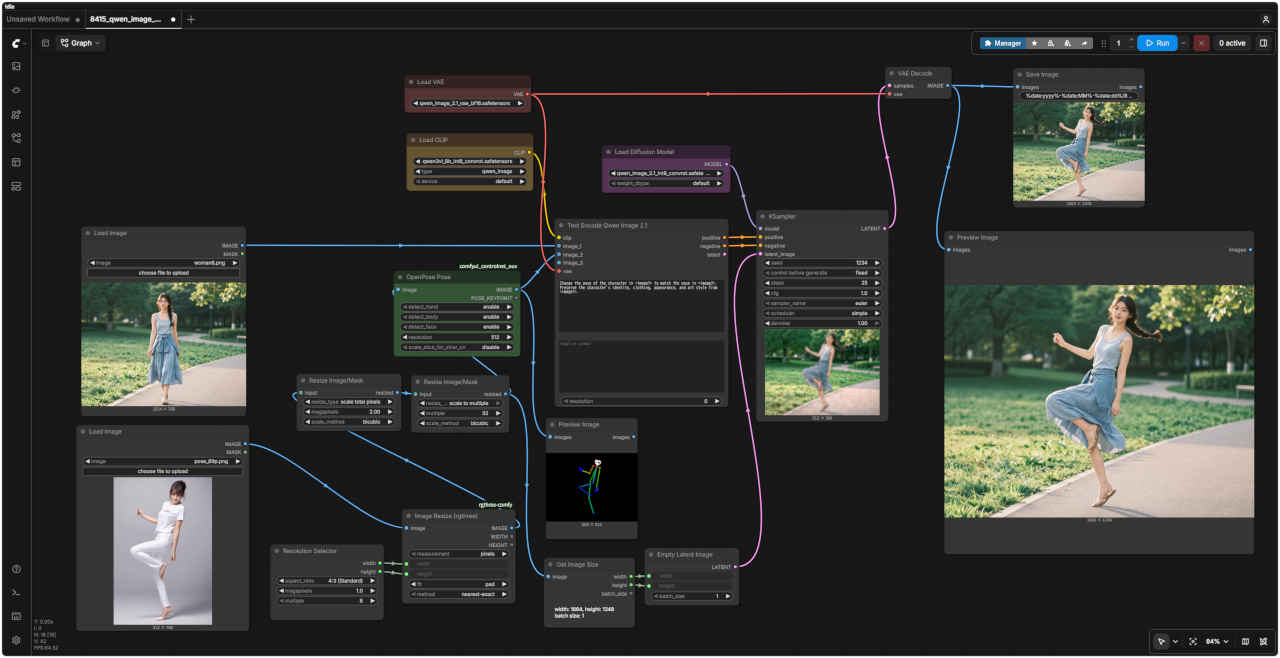
Task: Toggle the console terminal icon in sidebar
Action: (x=16, y=593)
